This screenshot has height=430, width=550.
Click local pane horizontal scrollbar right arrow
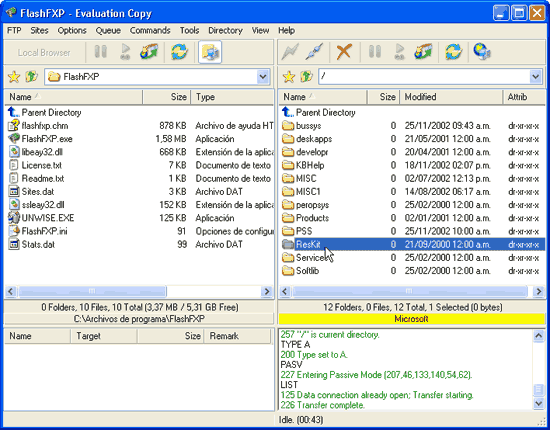(x=267, y=291)
